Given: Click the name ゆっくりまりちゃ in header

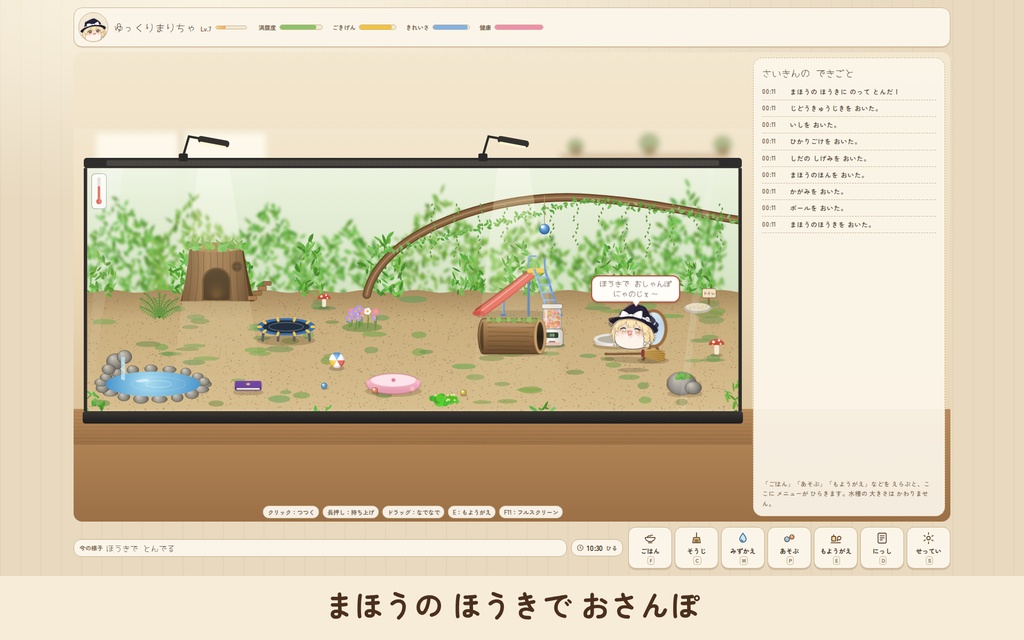Looking at the screenshot, I should pos(154,27).
